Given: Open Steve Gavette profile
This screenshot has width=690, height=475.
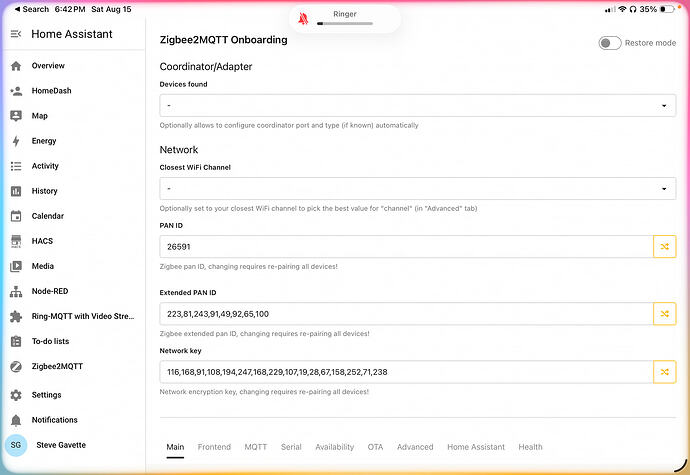Looking at the screenshot, I should pyautogui.click(x=61, y=445).
